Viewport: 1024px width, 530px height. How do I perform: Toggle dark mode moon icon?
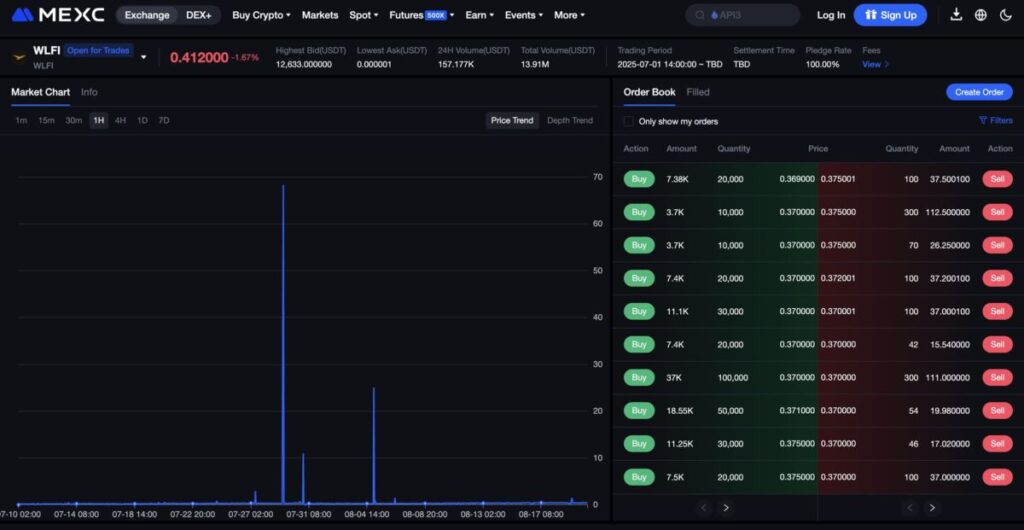(1006, 15)
